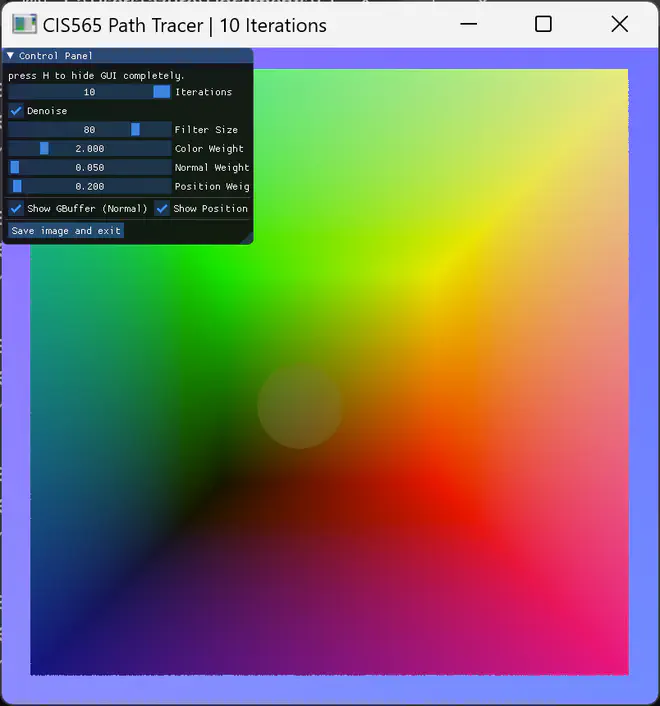Click the Normal Weight slider handle
Image resolution: width=660 pixels, height=706 pixels.
click(x=15, y=168)
